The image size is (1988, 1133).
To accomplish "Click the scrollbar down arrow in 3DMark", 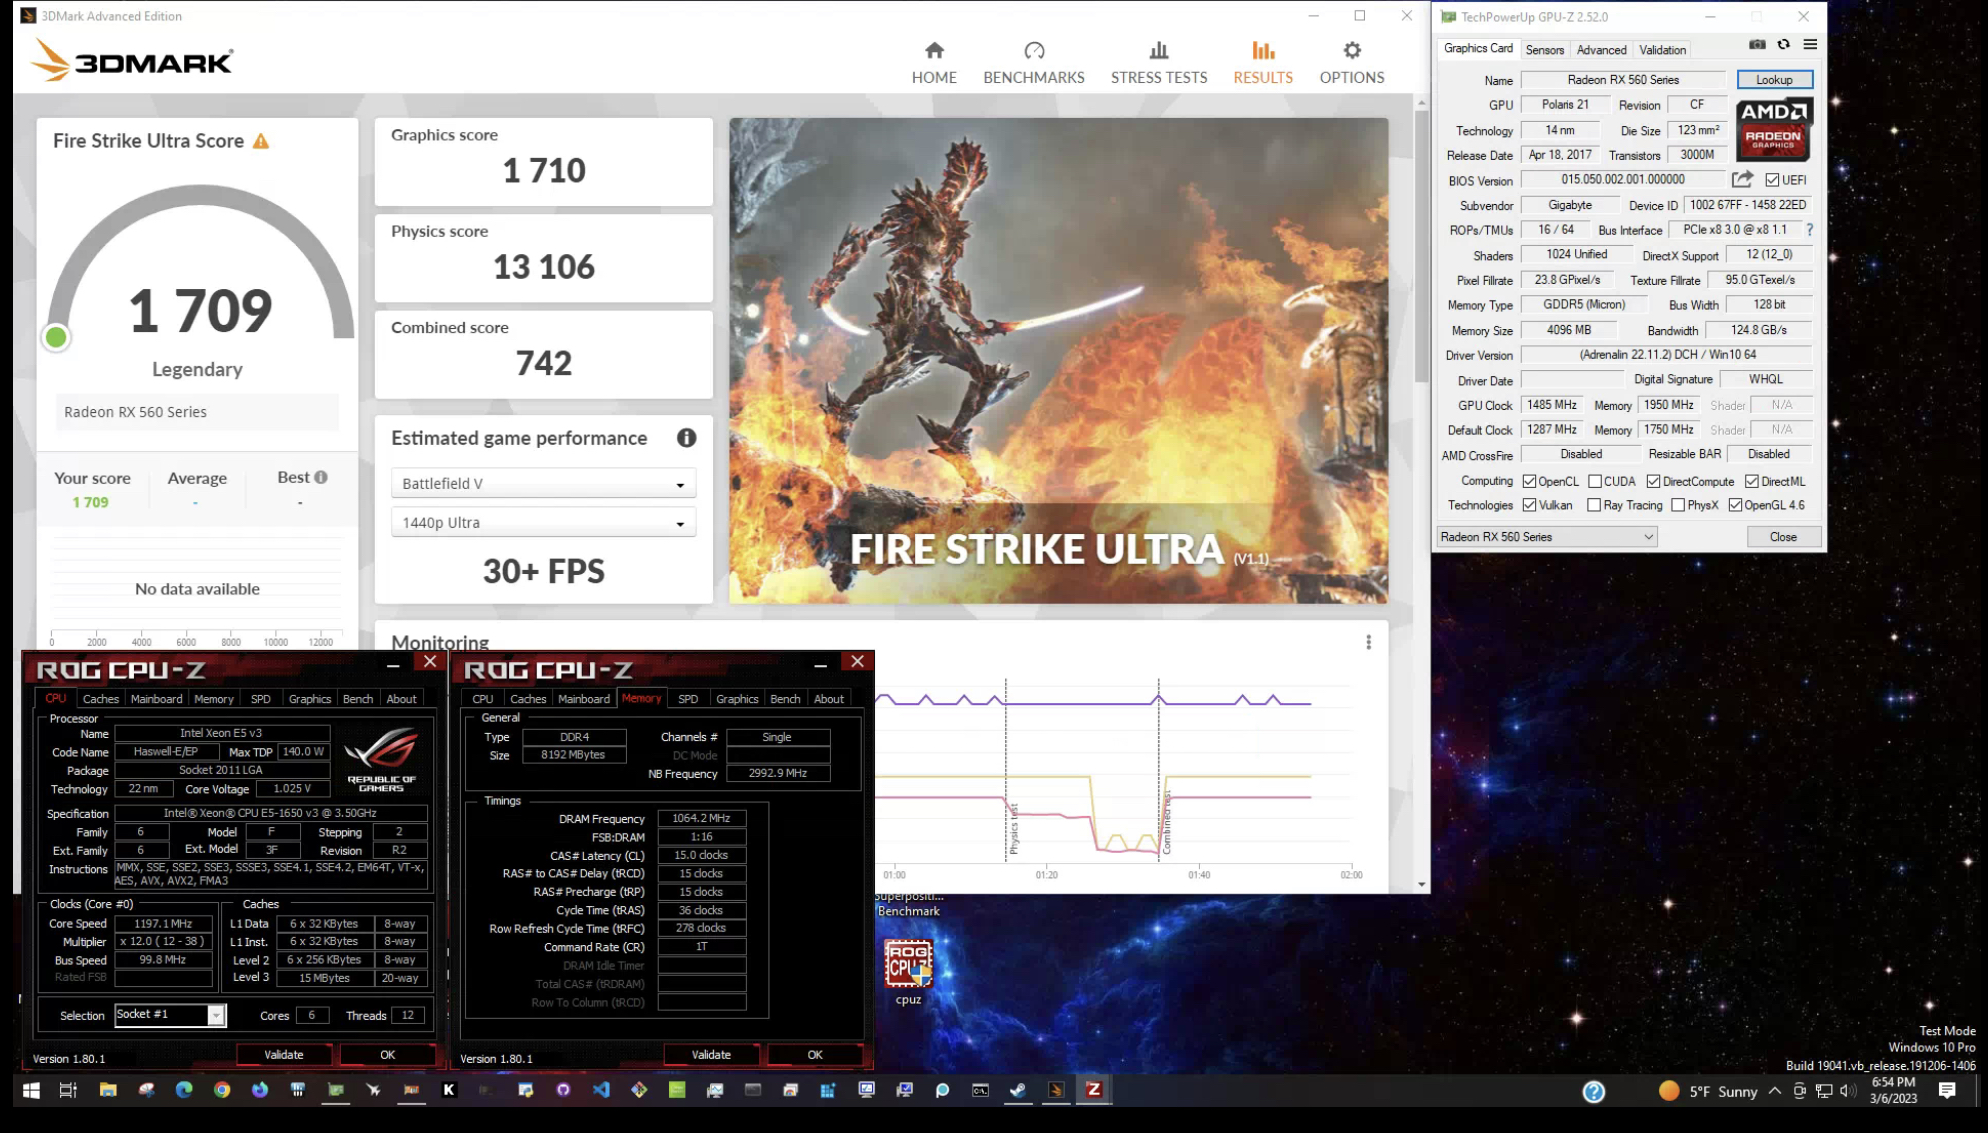I will (x=1421, y=884).
